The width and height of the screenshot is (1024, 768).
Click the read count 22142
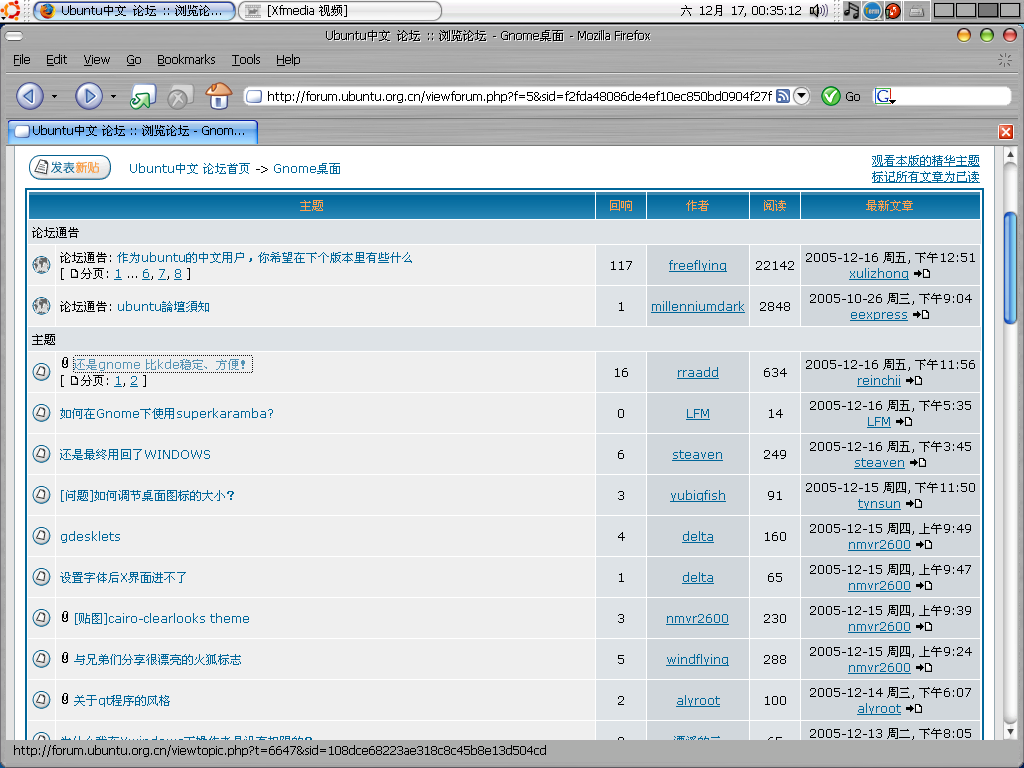click(775, 265)
